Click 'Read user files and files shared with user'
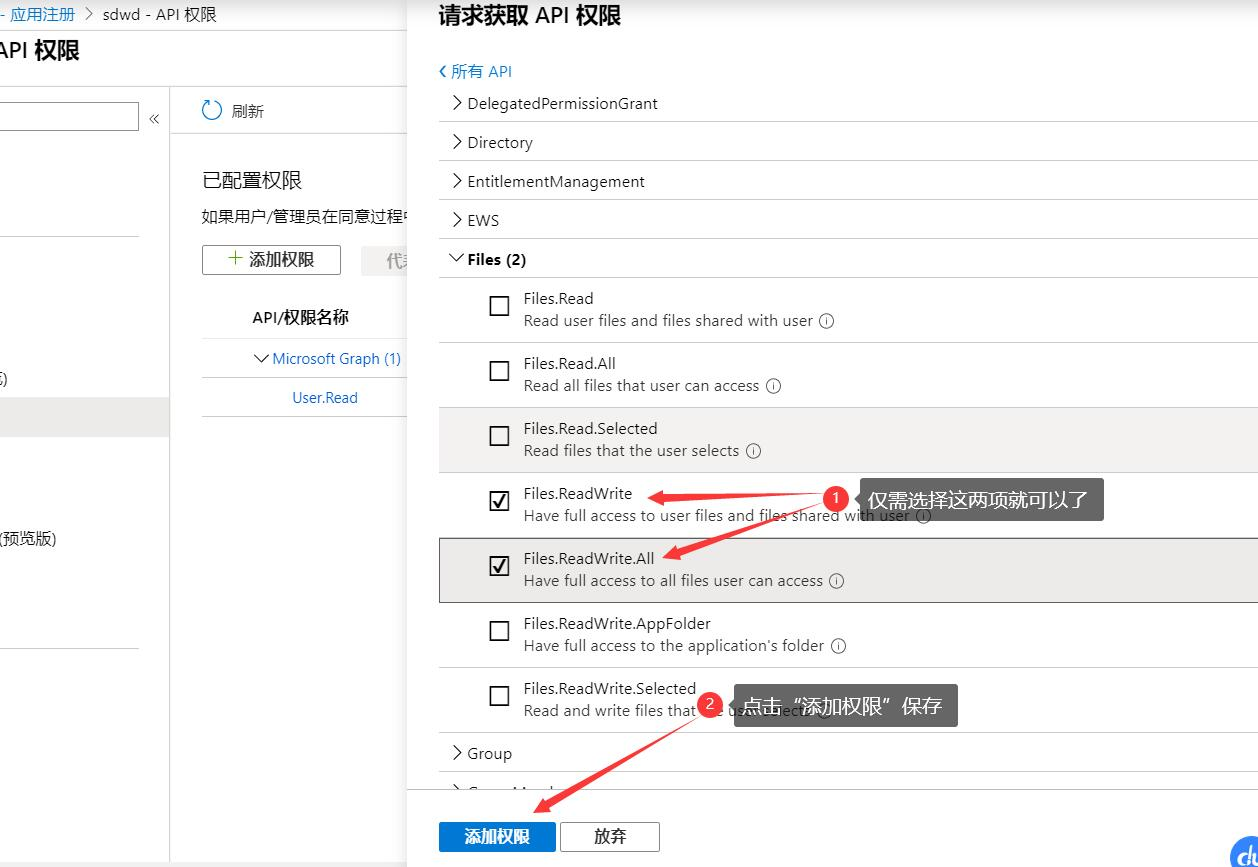Viewport: 1258px width, 867px height. (x=668, y=321)
